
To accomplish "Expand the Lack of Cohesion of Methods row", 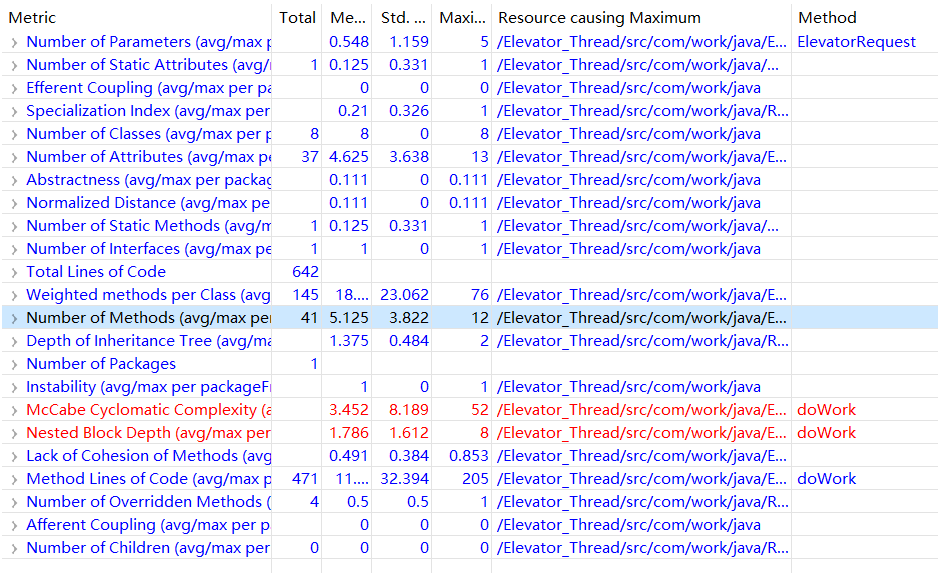I will [14, 456].
